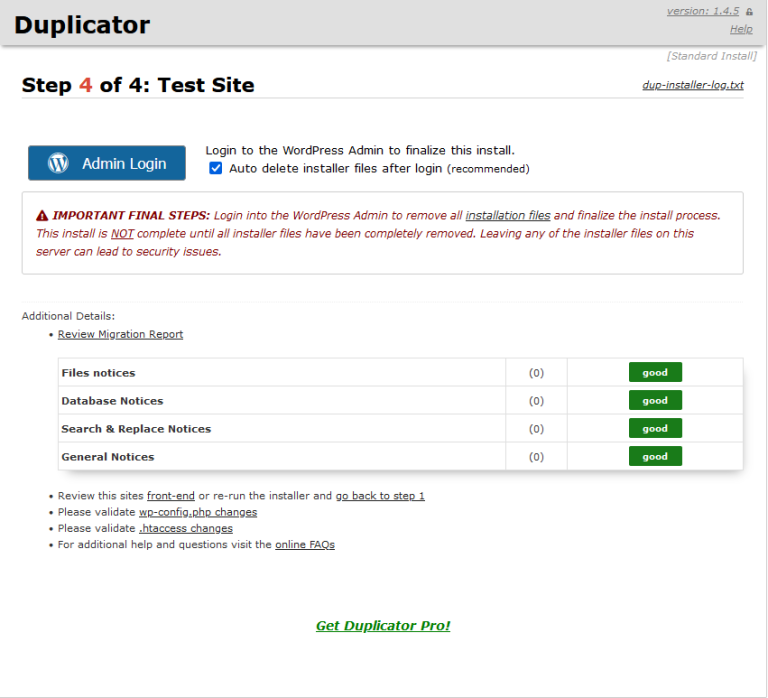
Task: Expand the Review Migration Report link
Action: [x=120, y=334]
